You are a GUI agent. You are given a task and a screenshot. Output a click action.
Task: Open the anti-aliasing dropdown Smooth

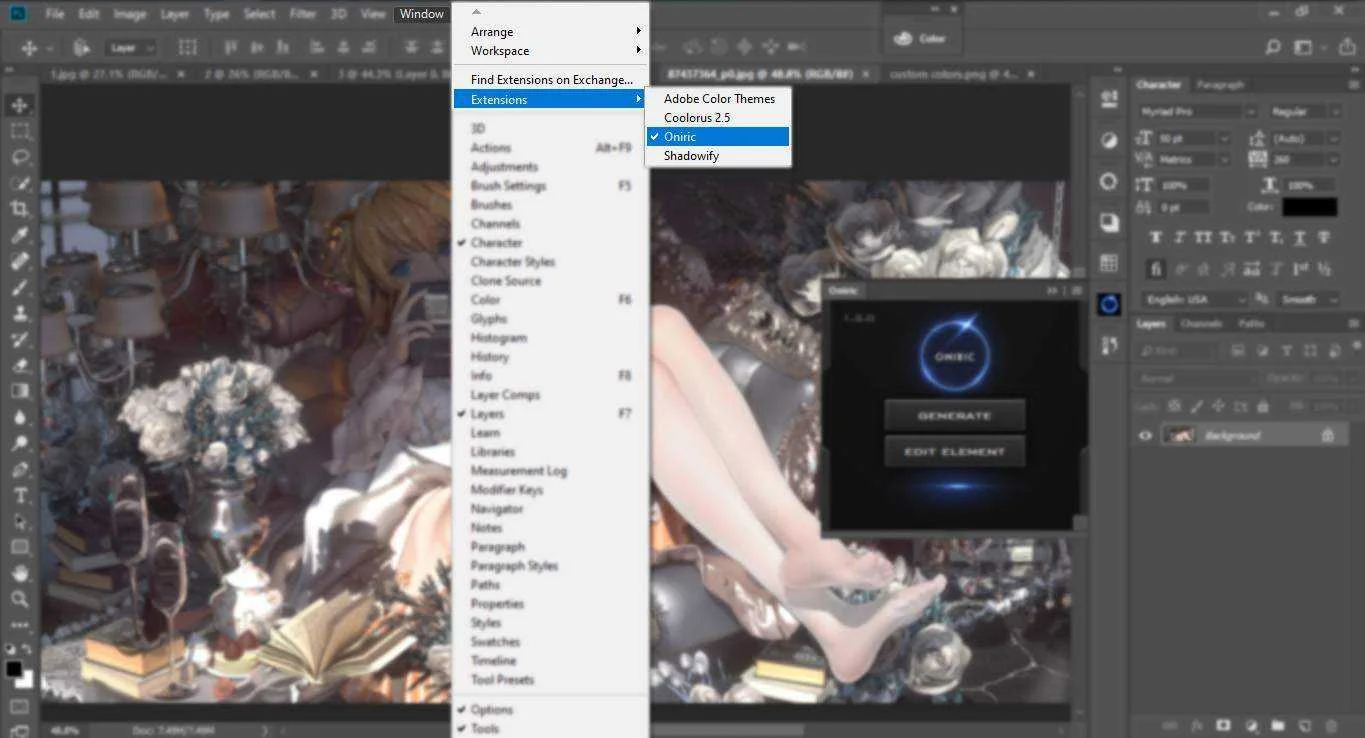pos(1309,299)
